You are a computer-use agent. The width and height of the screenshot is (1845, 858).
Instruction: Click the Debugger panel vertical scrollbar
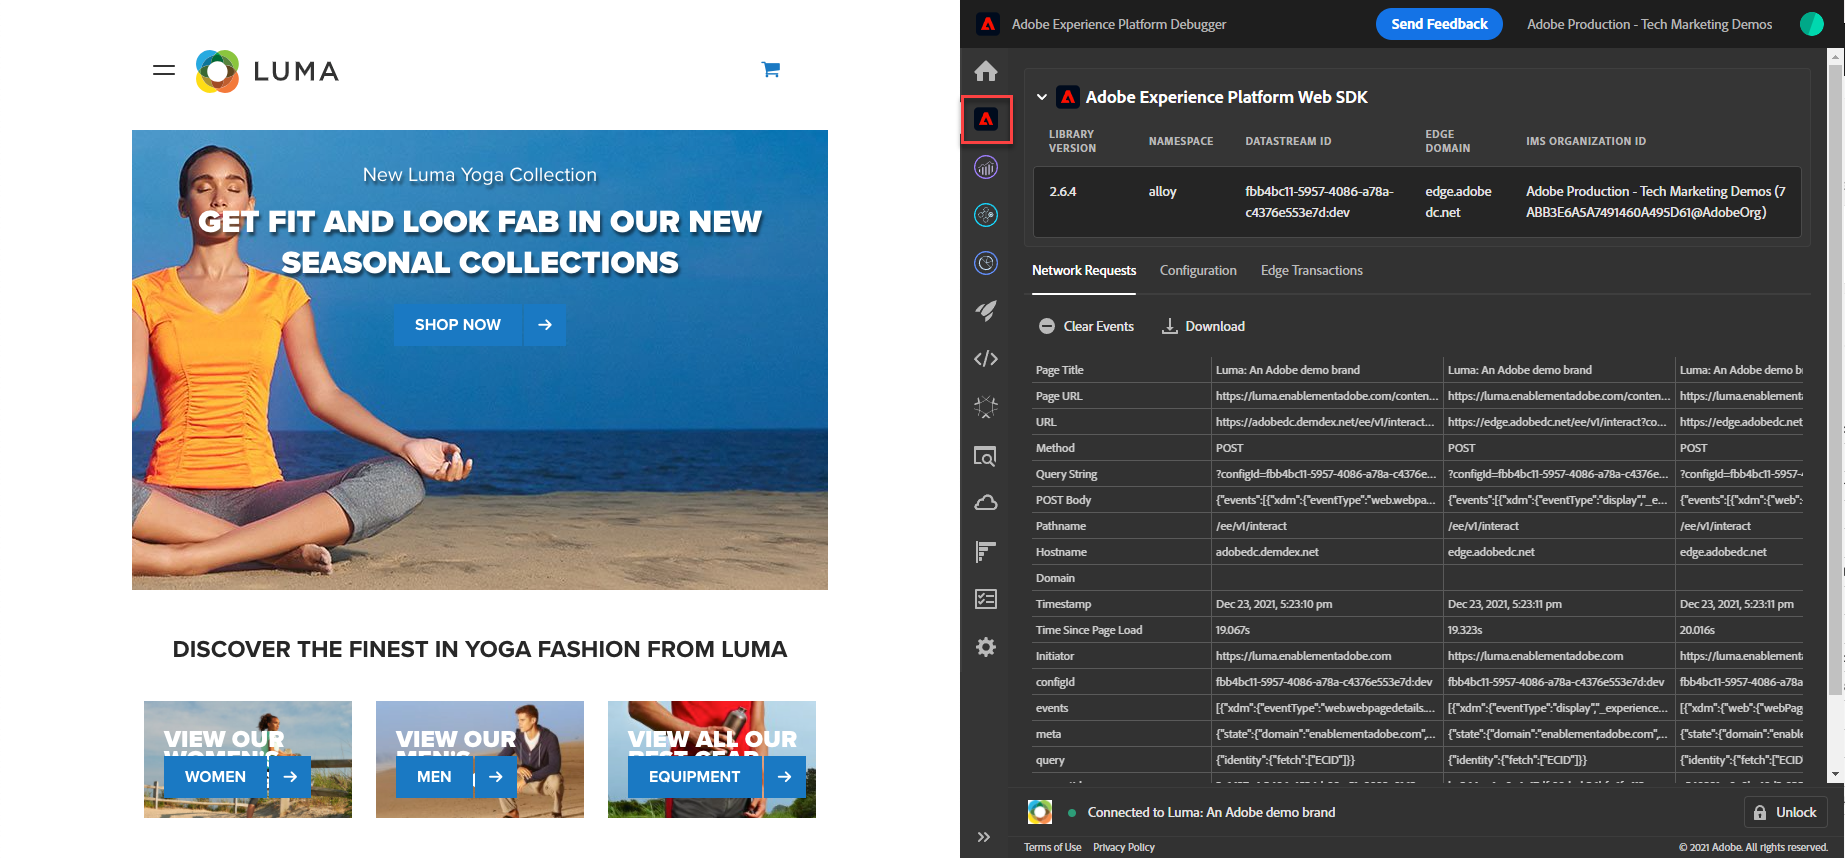tap(1835, 380)
